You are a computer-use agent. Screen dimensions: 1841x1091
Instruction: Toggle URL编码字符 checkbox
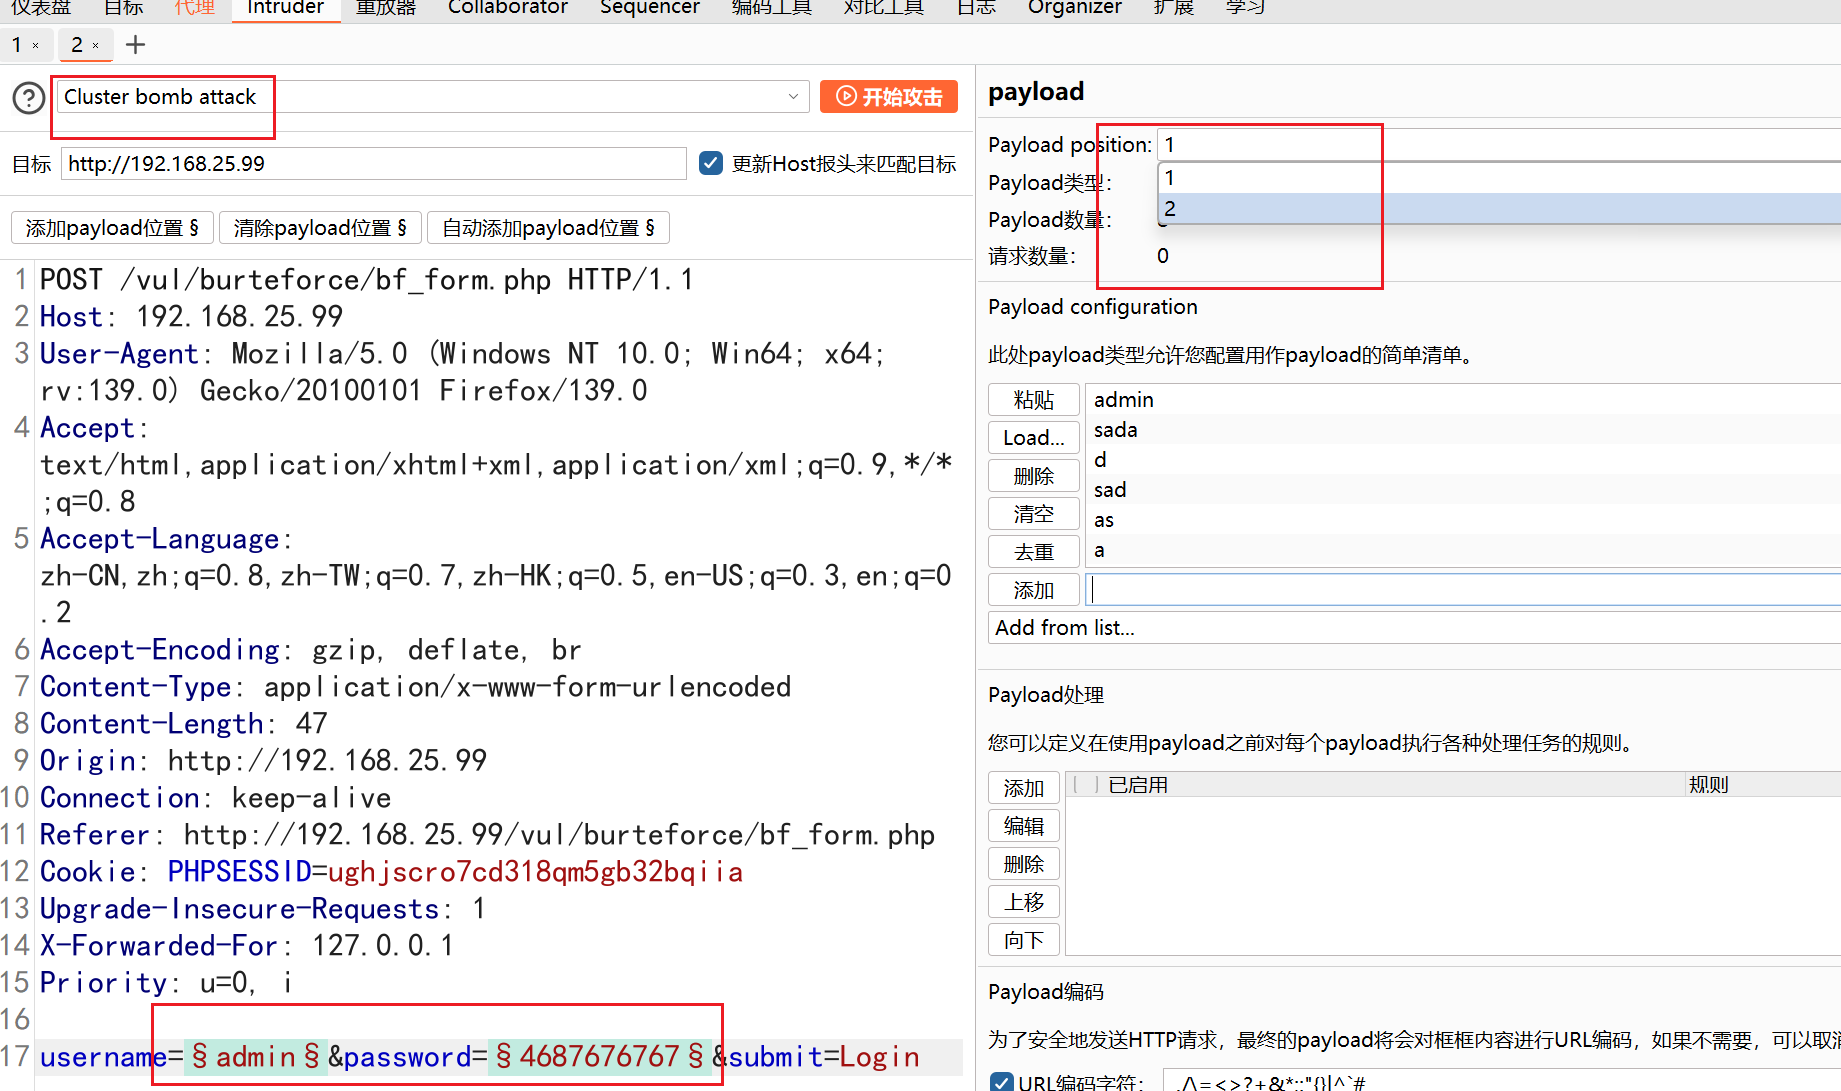tap(1001, 1082)
